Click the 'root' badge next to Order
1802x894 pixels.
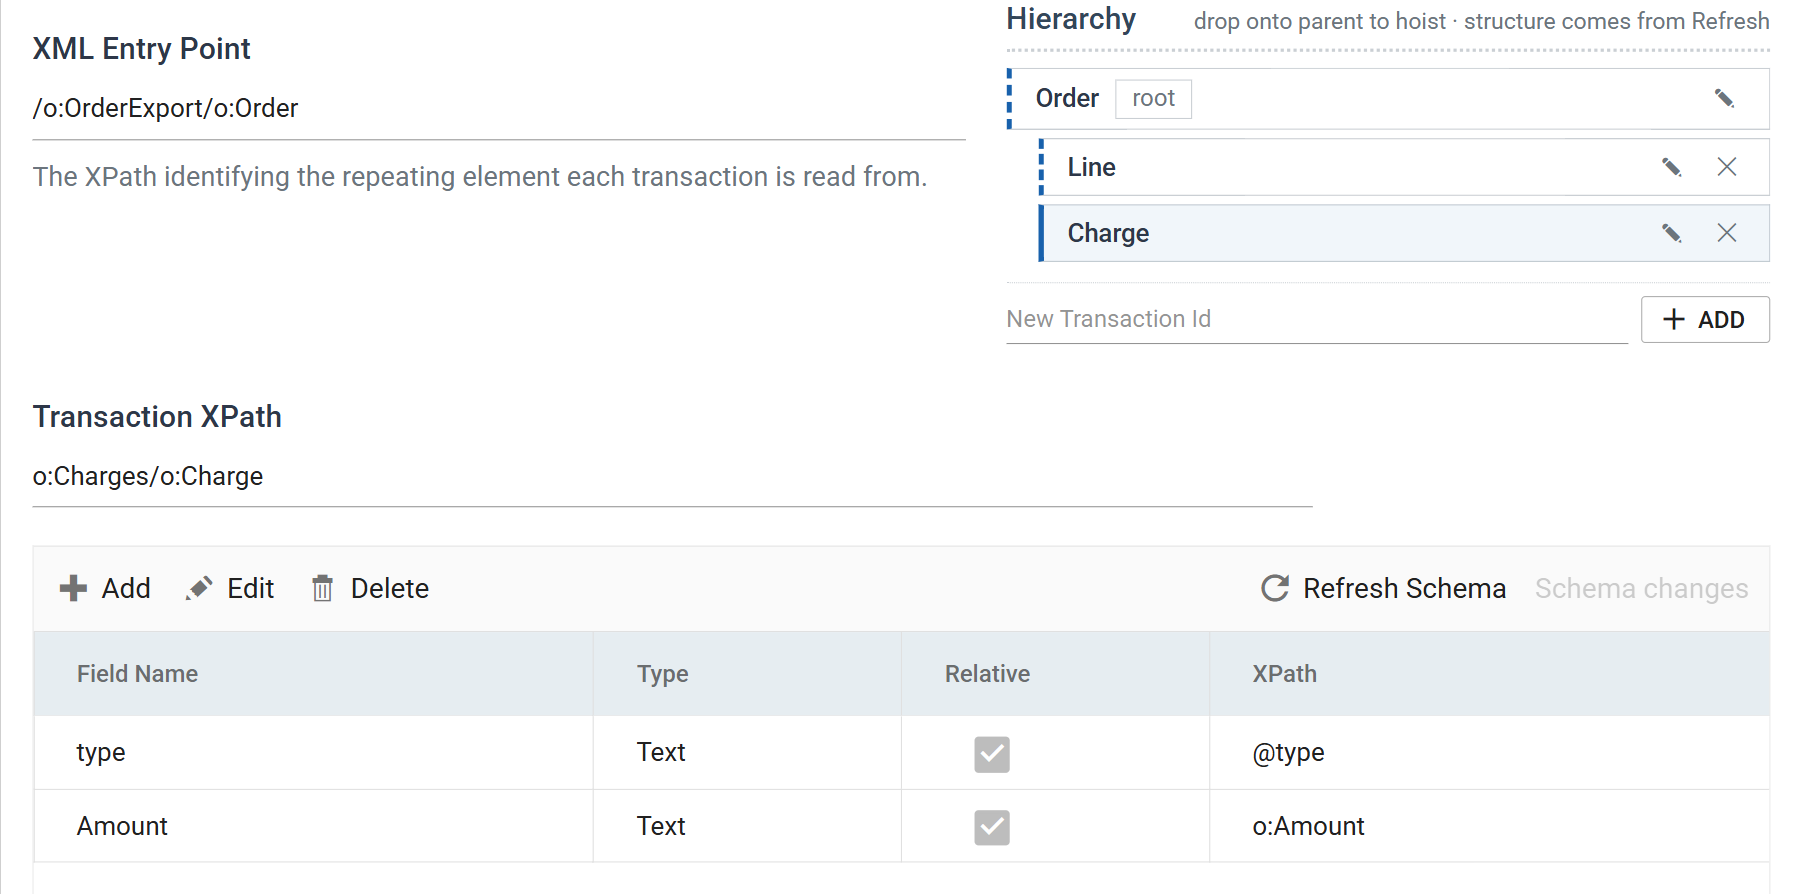point(1153,99)
